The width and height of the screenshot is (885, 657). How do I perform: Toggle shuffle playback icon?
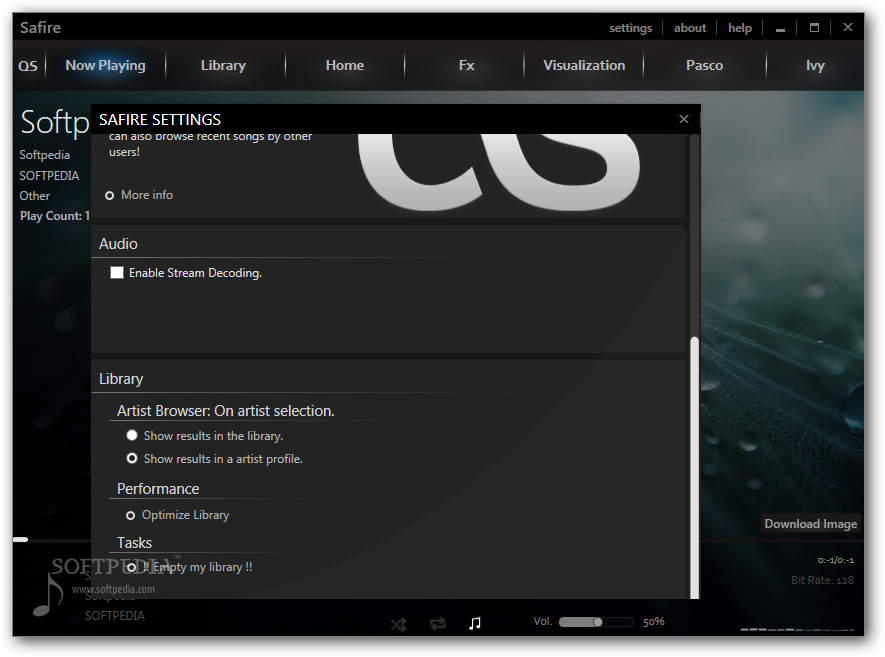pos(398,624)
